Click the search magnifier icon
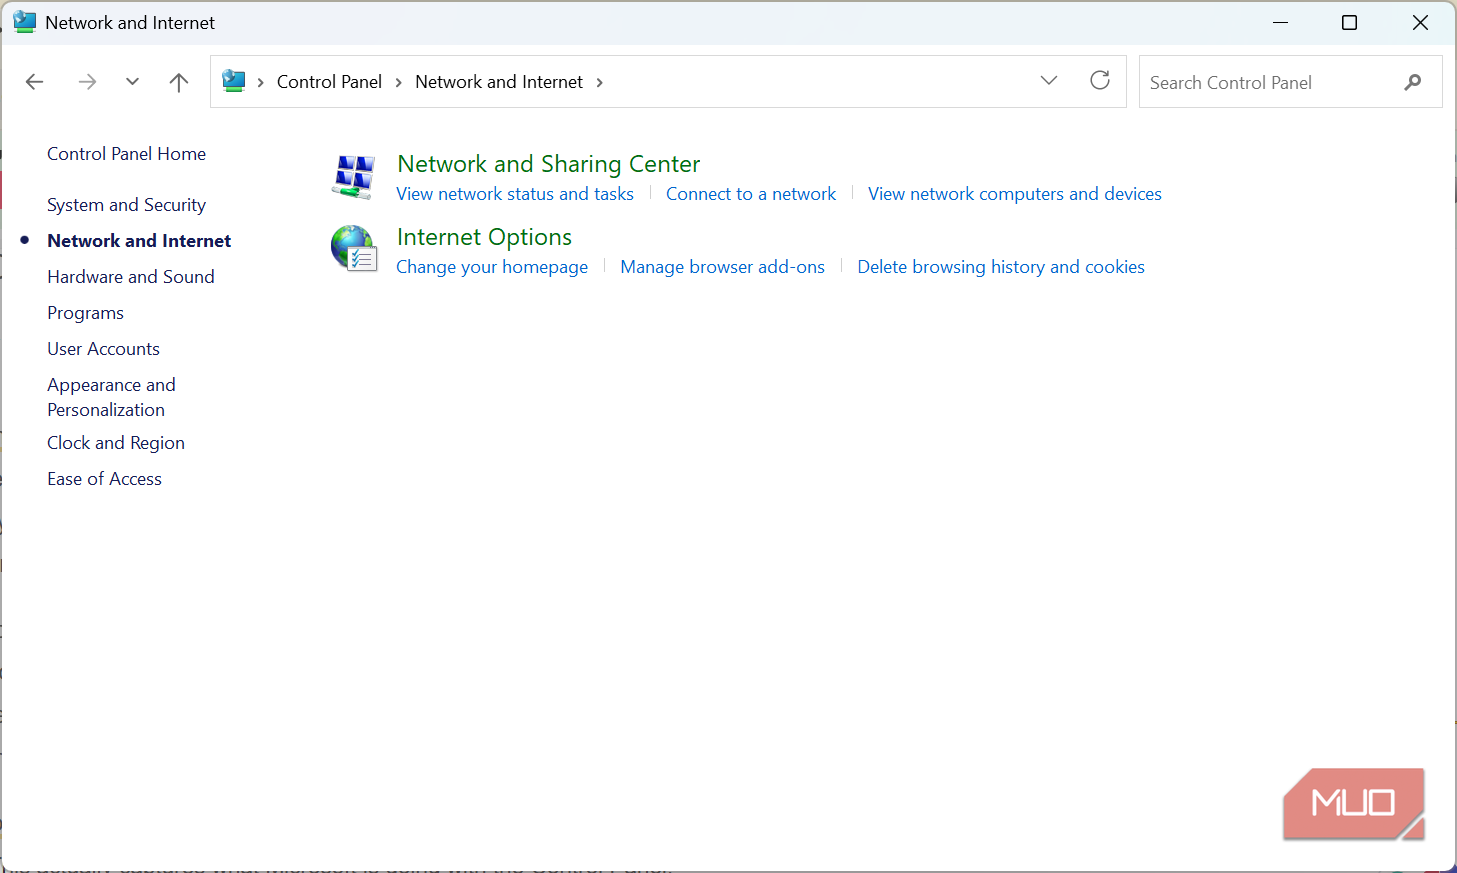Screen dimensions: 1457x873 pos(1413,82)
